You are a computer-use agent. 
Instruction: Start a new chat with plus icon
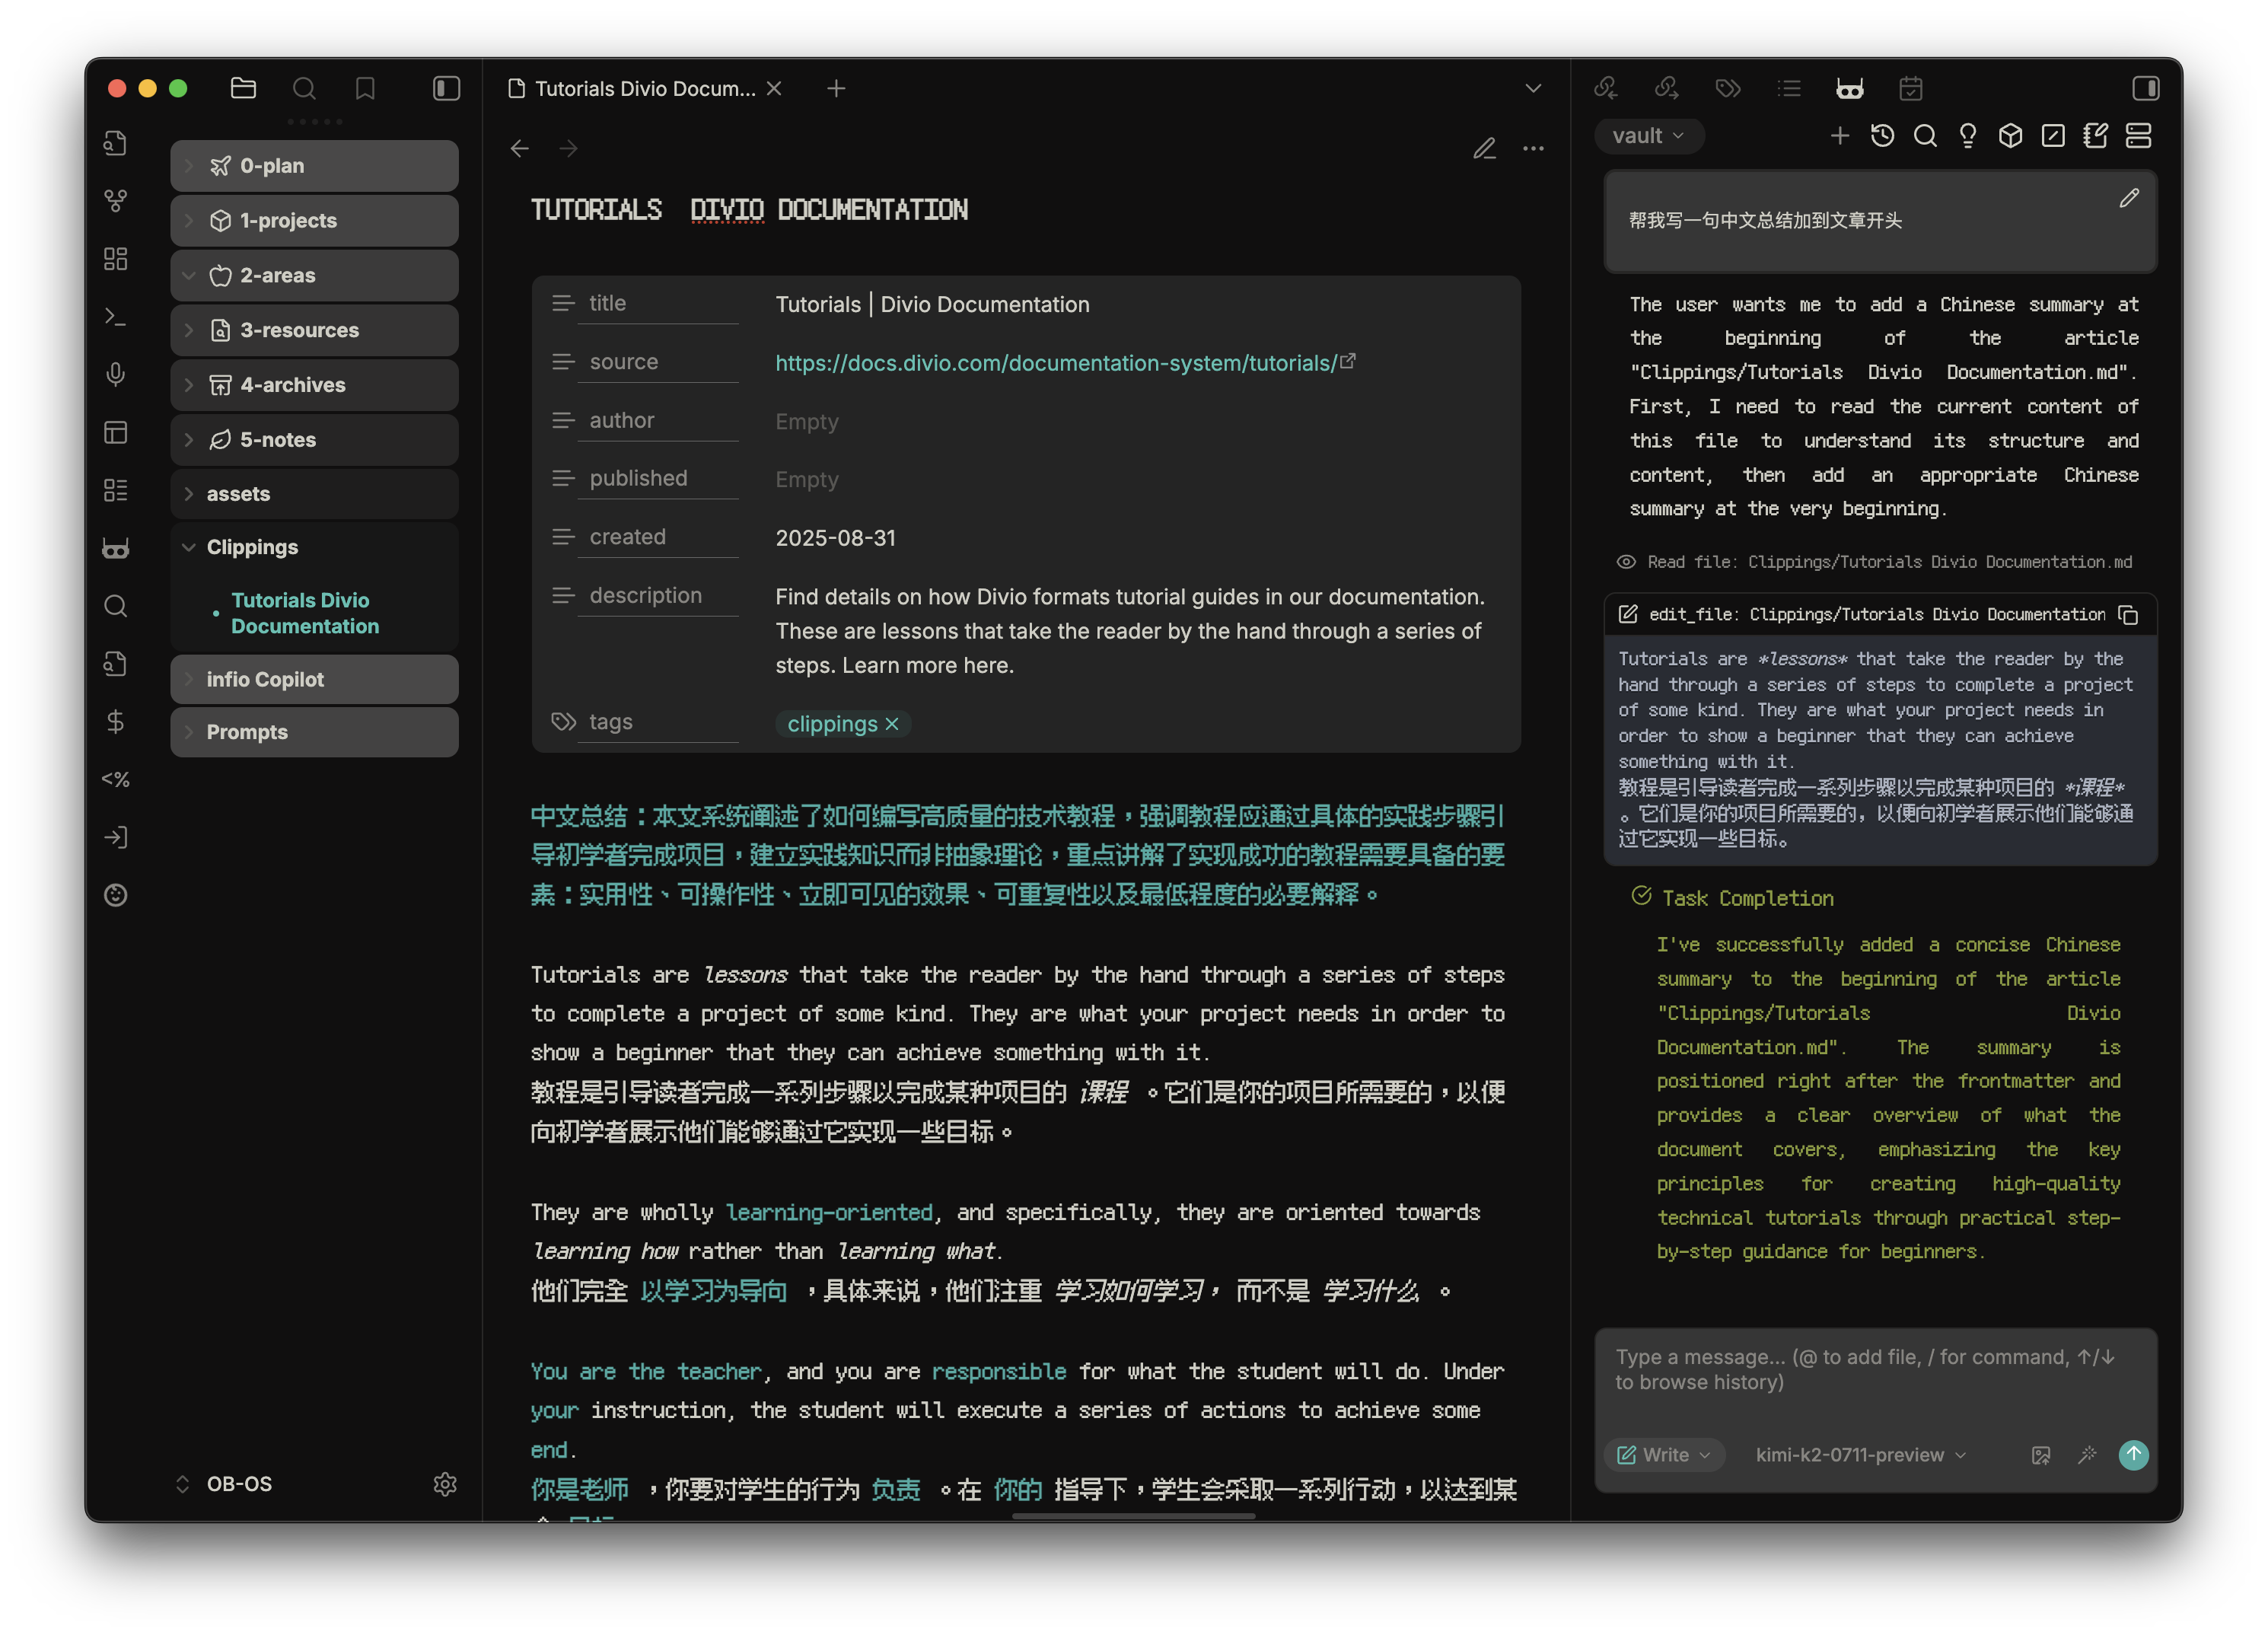1839,135
